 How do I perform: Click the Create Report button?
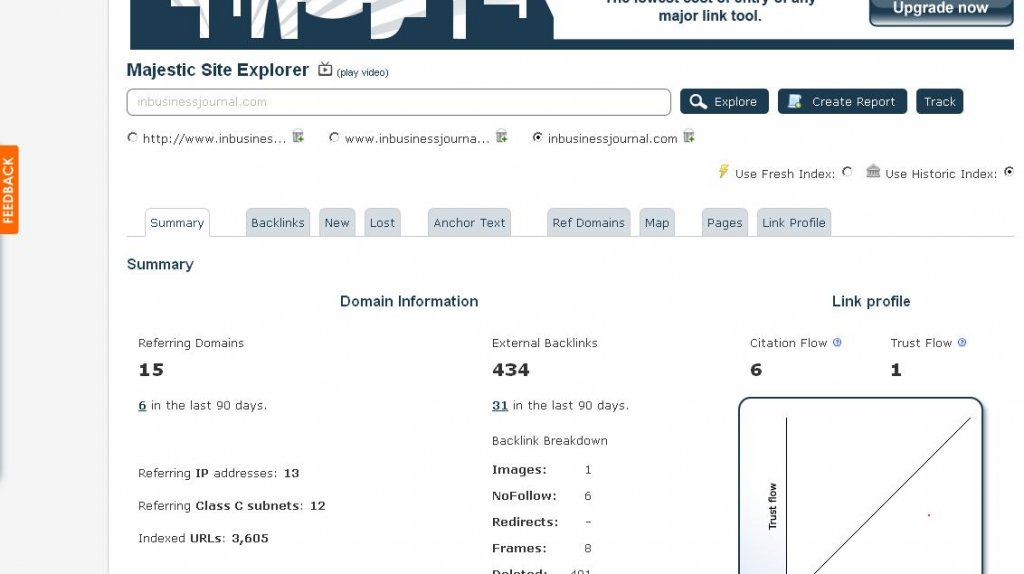[842, 101]
